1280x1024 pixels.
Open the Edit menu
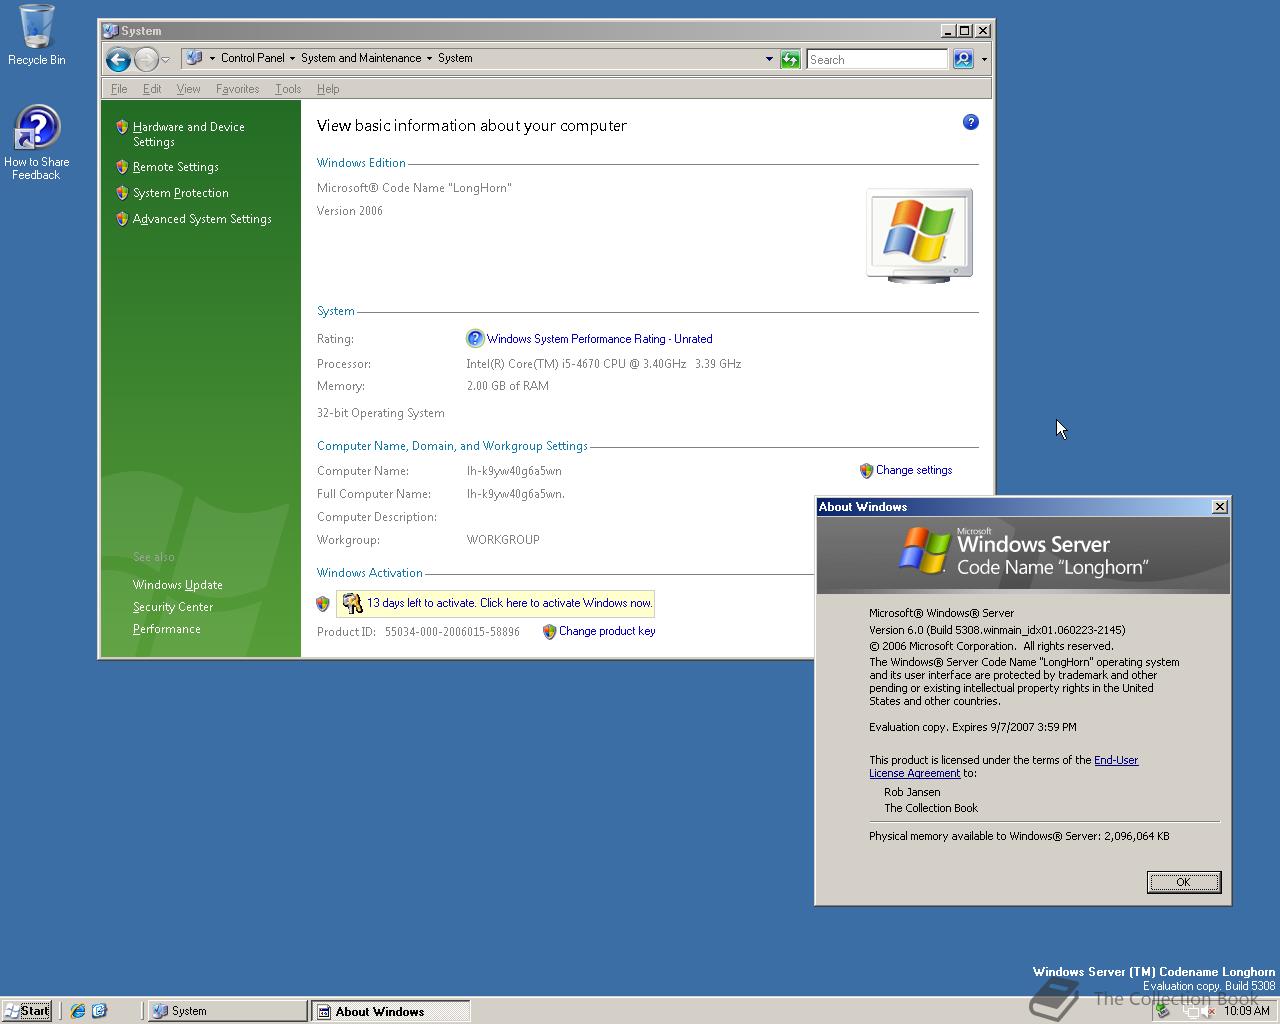point(152,89)
